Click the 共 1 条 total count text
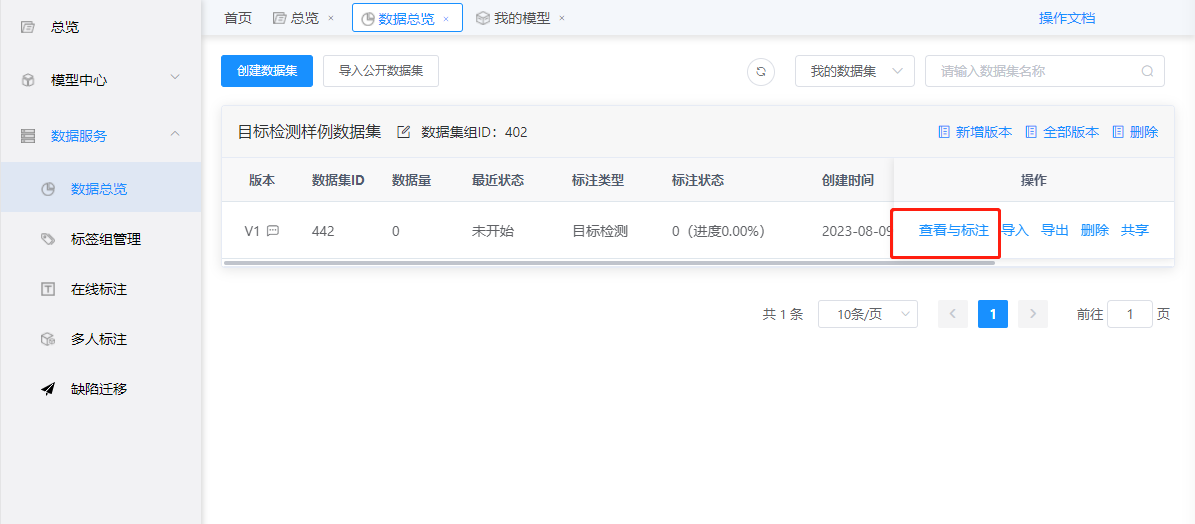The image size is (1195, 524). pyautogui.click(x=783, y=314)
